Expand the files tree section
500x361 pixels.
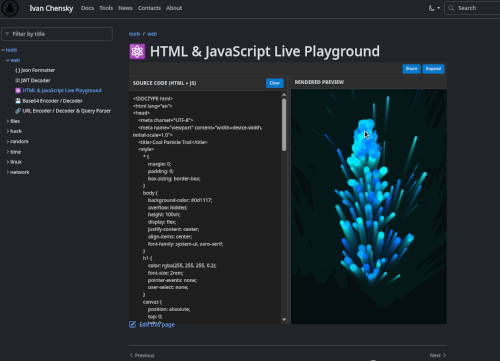(13, 121)
